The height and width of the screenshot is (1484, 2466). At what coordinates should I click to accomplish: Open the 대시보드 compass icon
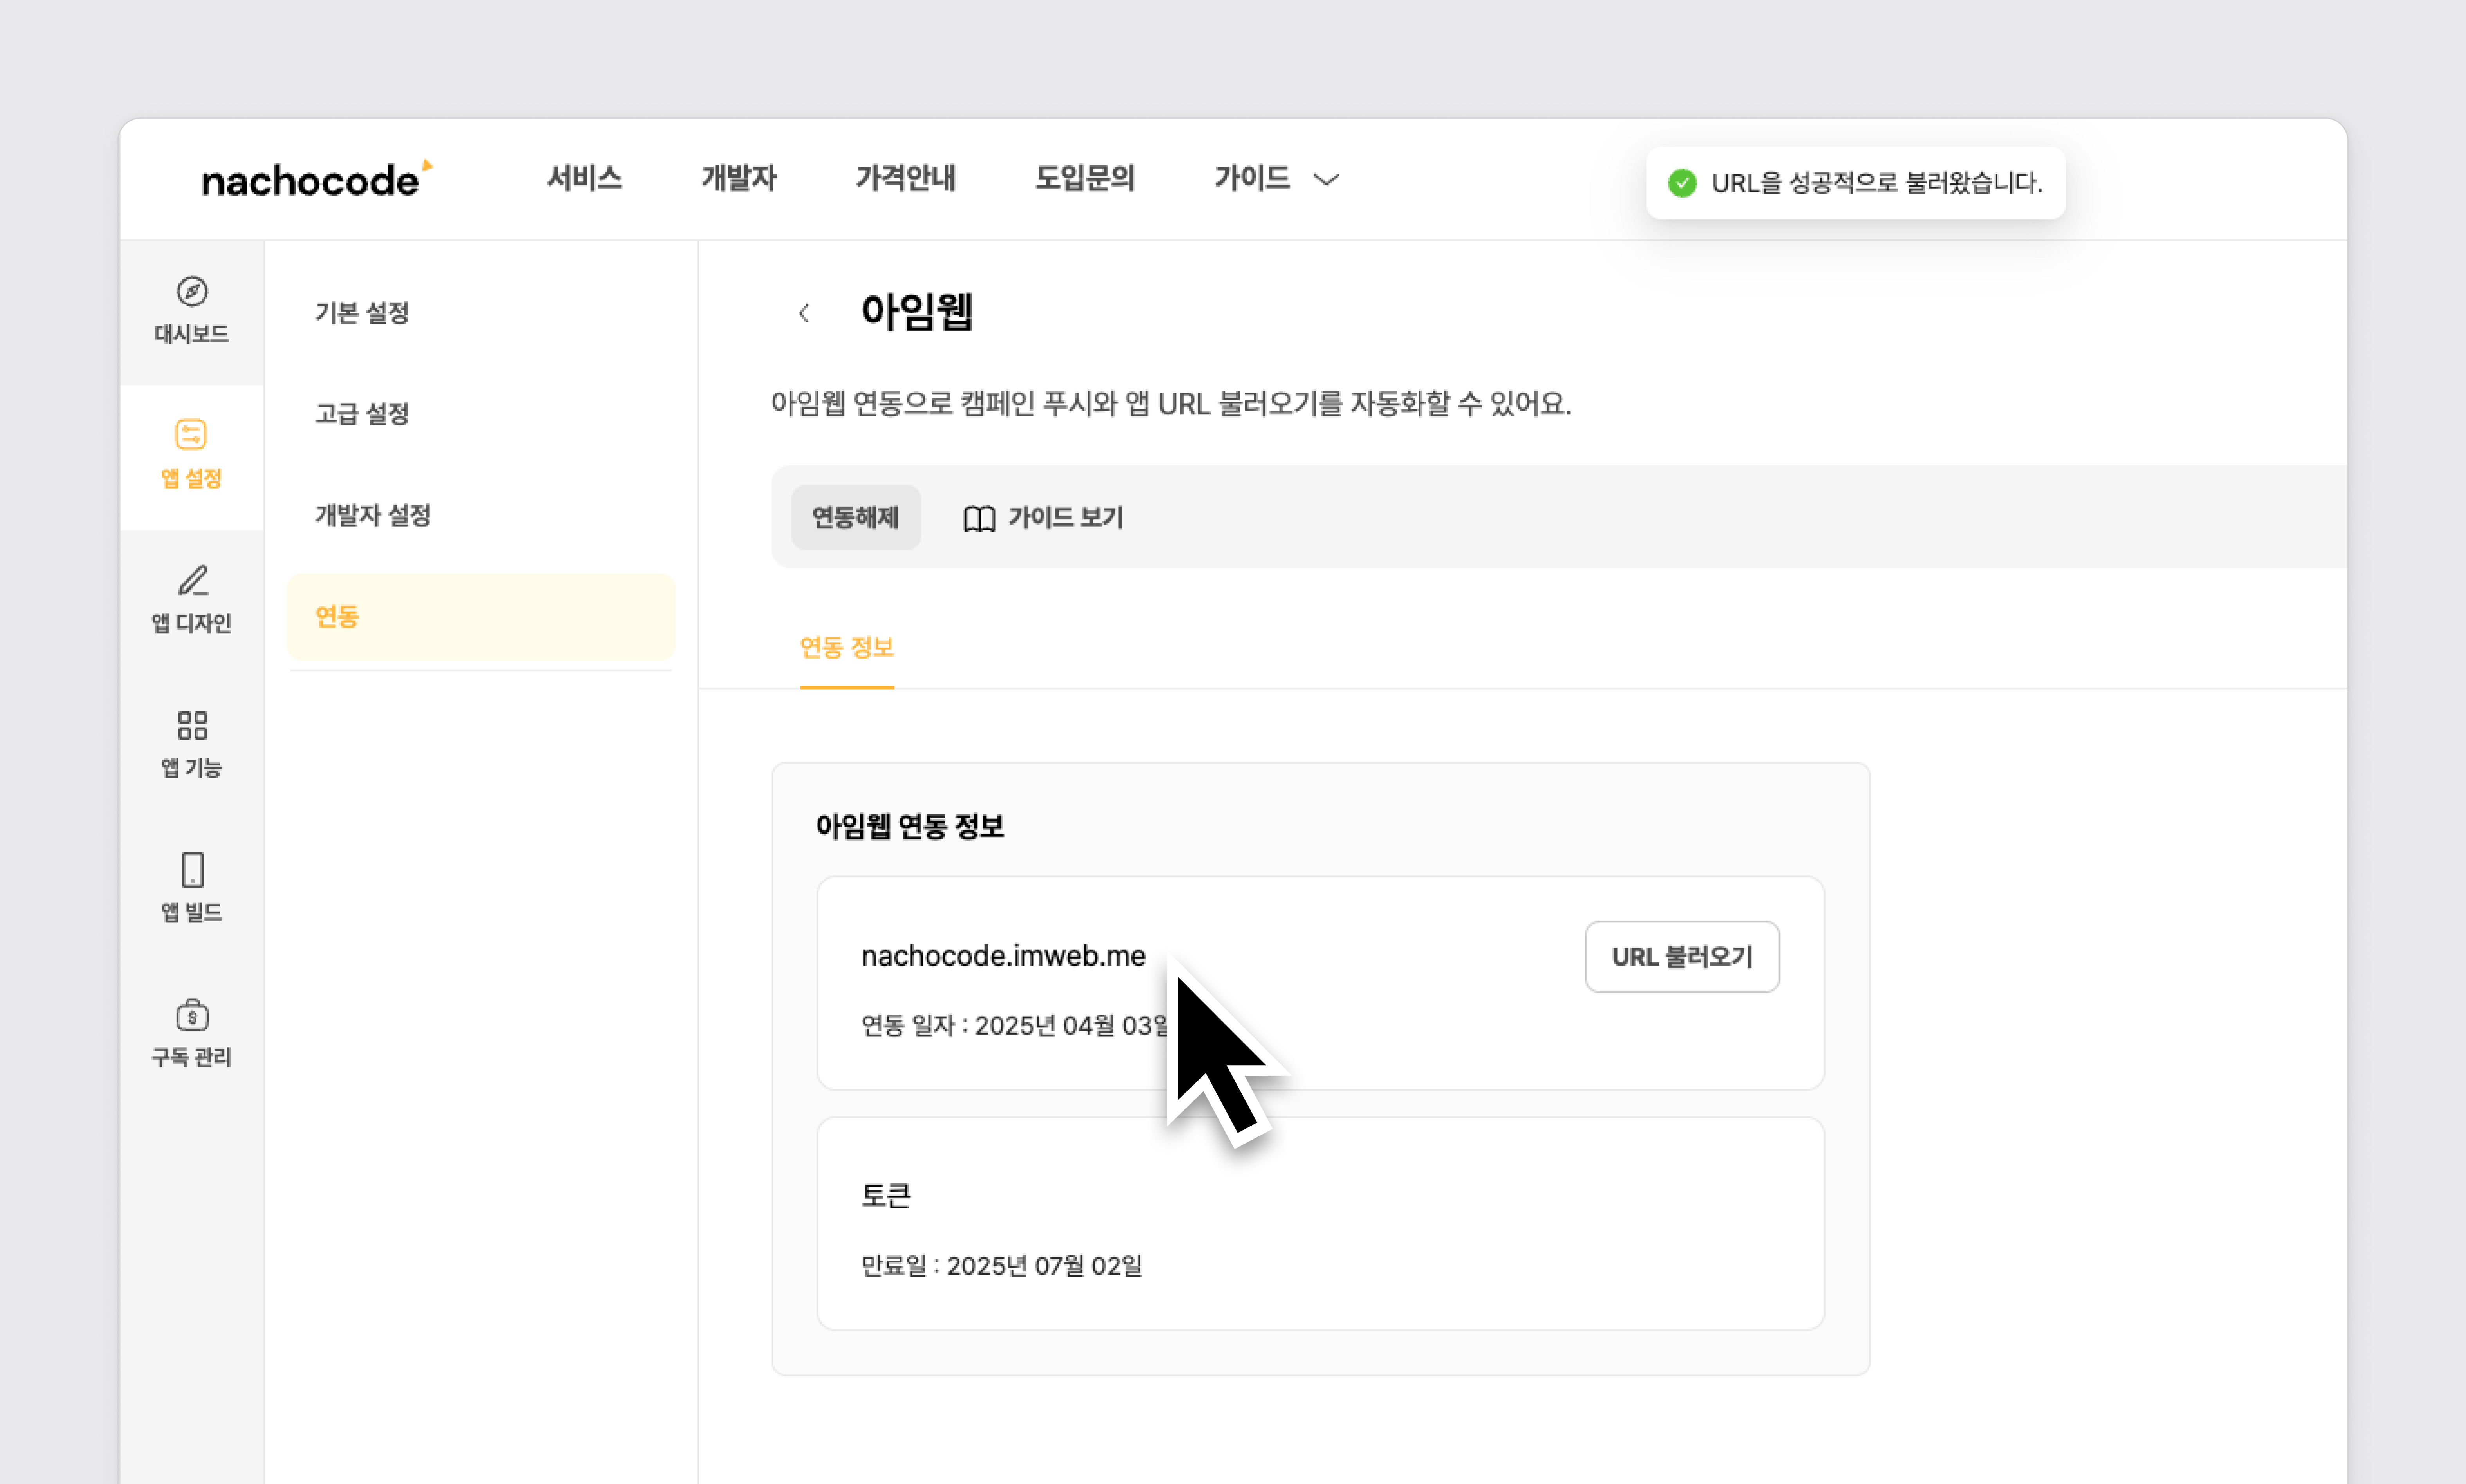[192, 292]
